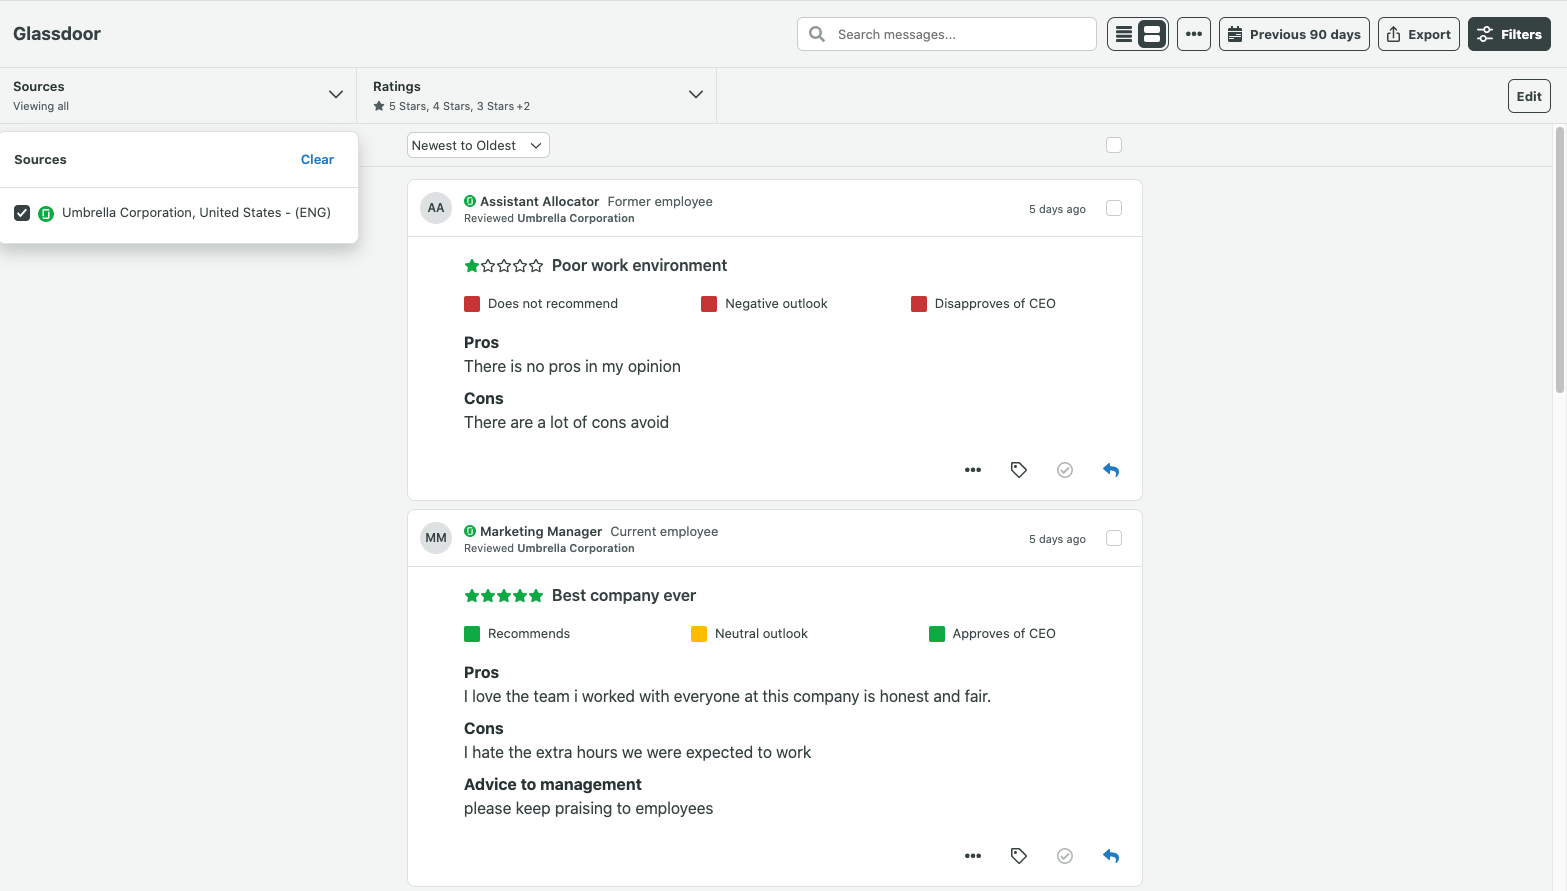Switch to the compact list view
Viewport: 1567px width, 891px height.
point(1125,33)
